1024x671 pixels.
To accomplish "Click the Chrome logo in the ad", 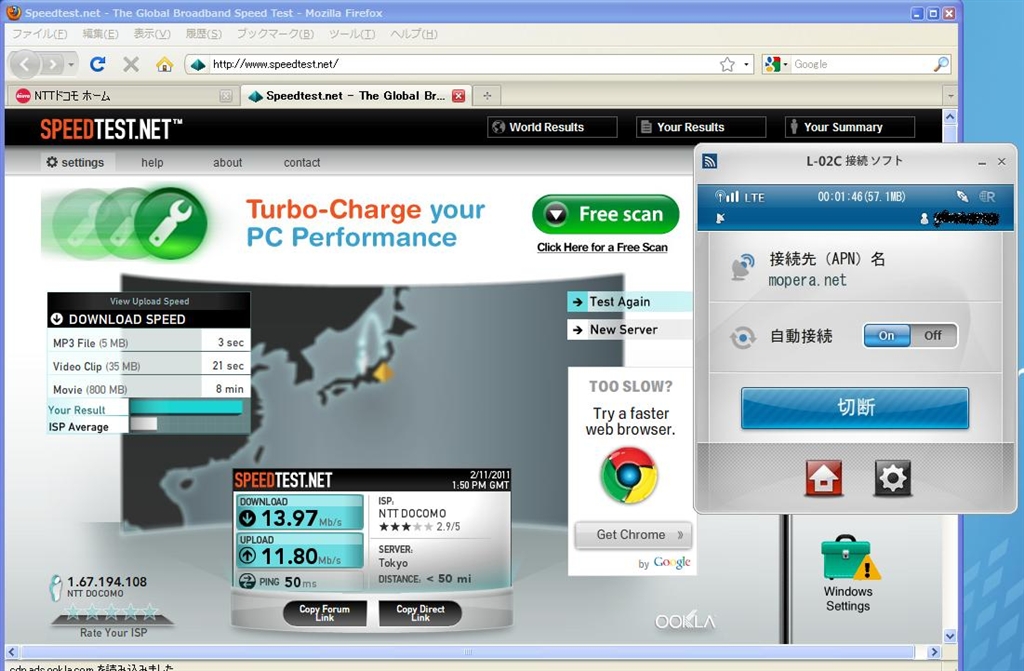I will pos(629,475).
